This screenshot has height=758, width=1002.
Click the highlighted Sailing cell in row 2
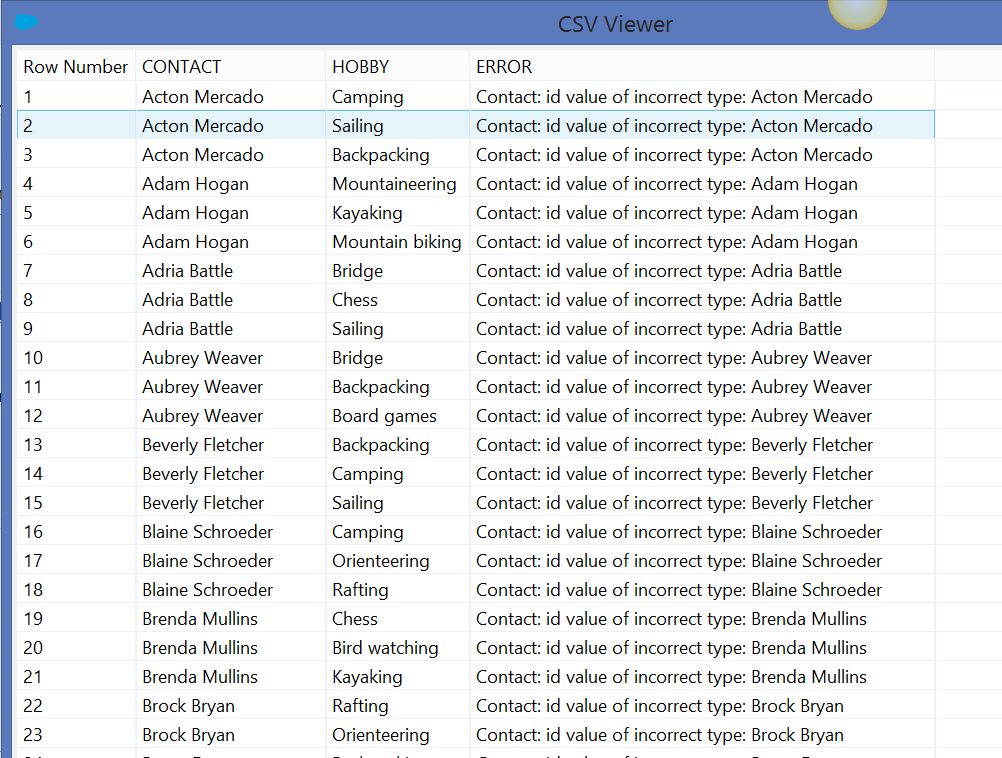357,126
